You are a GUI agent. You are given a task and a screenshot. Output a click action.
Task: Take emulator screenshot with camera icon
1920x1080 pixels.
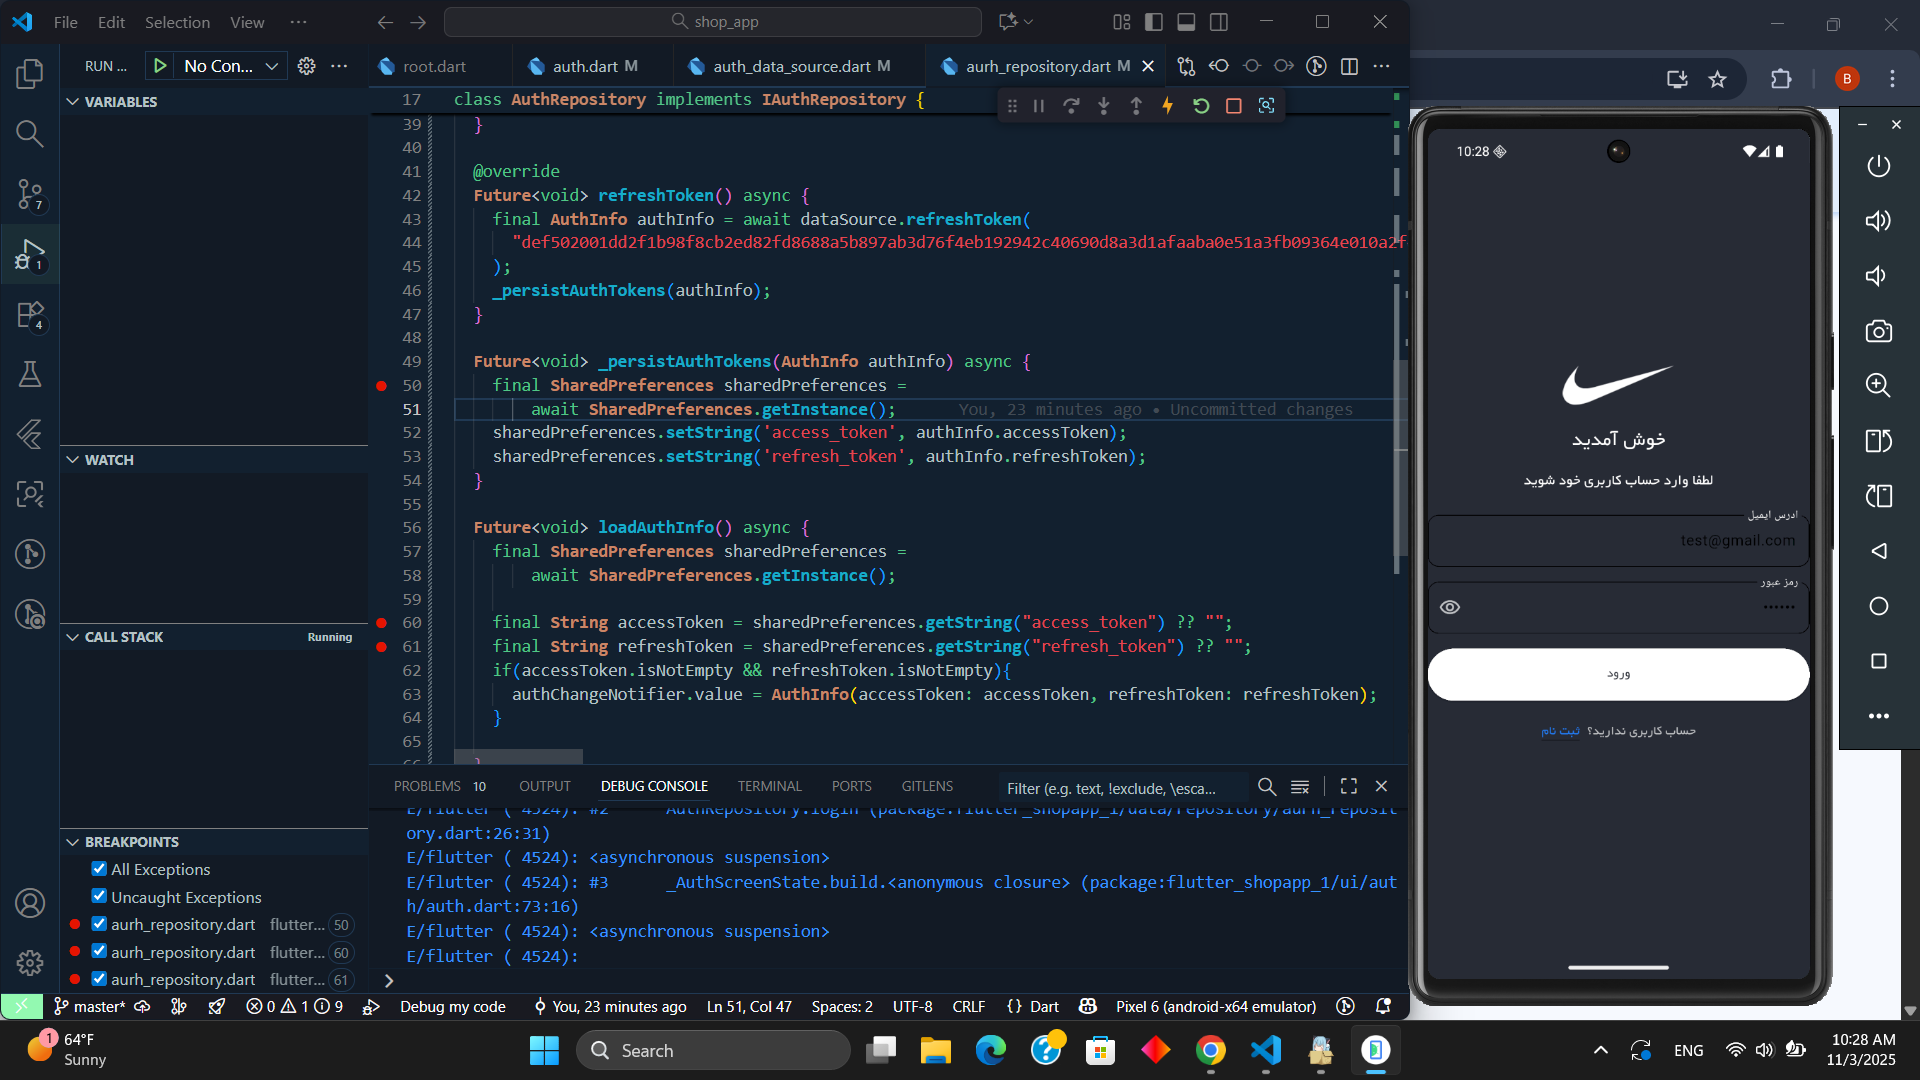click(x=1878, y=331)
